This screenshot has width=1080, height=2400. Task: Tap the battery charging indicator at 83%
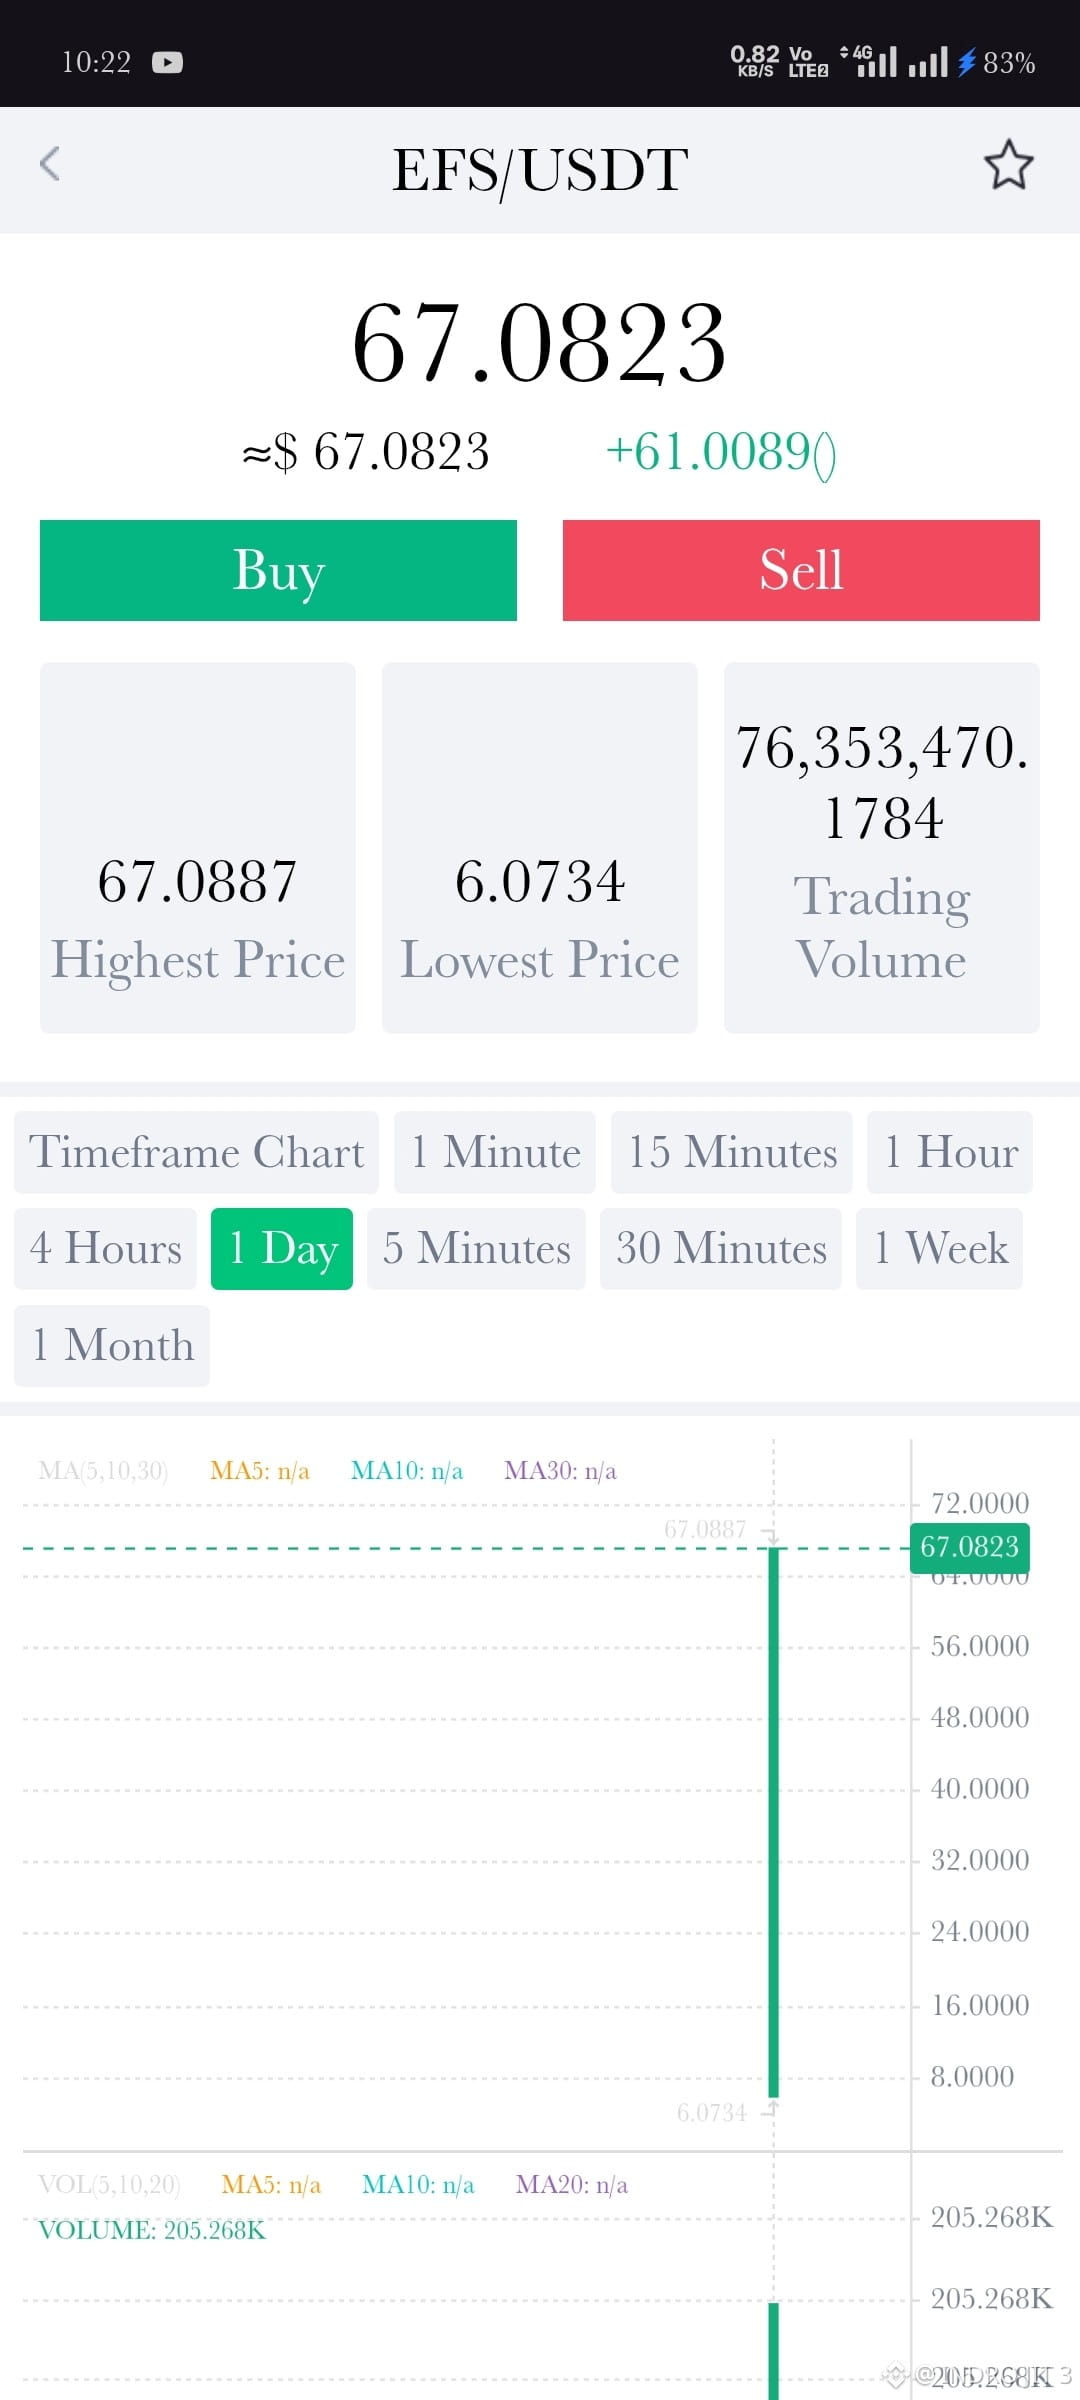click(x=996, y=63)
